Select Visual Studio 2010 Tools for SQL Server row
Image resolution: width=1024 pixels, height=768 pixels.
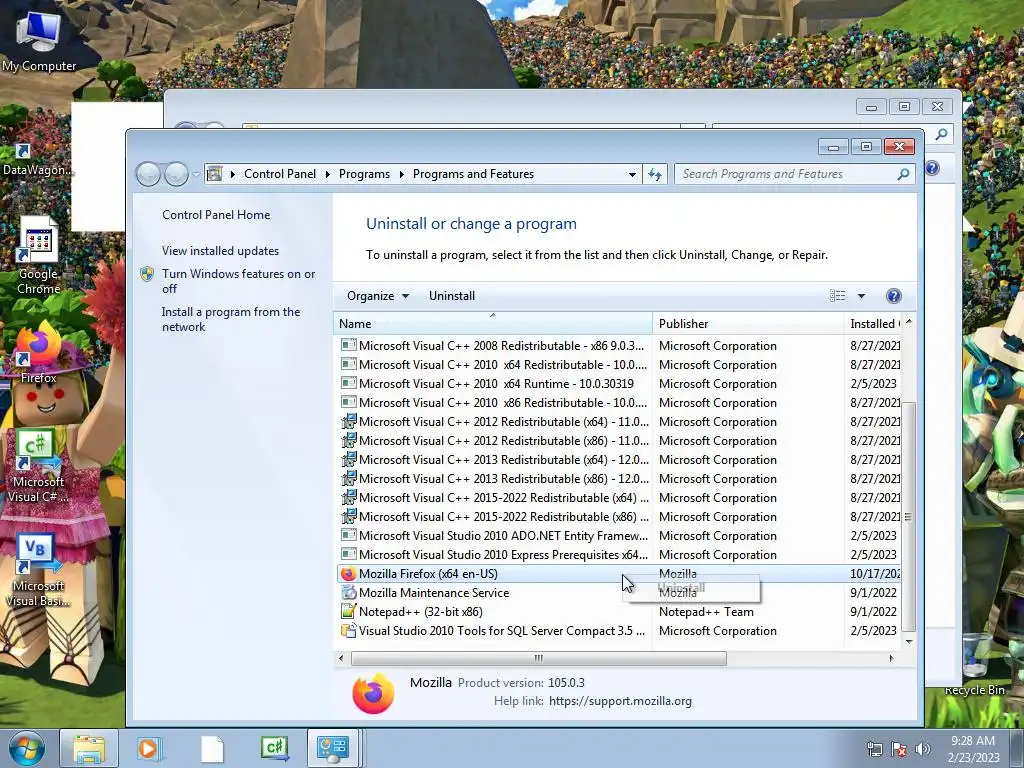pyautogui.click(x=618, y=631)
